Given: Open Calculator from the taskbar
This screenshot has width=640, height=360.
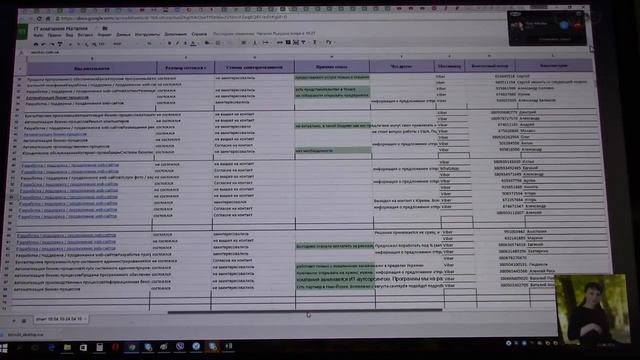Looking at the screenshot, I should (x=99, y=347).
